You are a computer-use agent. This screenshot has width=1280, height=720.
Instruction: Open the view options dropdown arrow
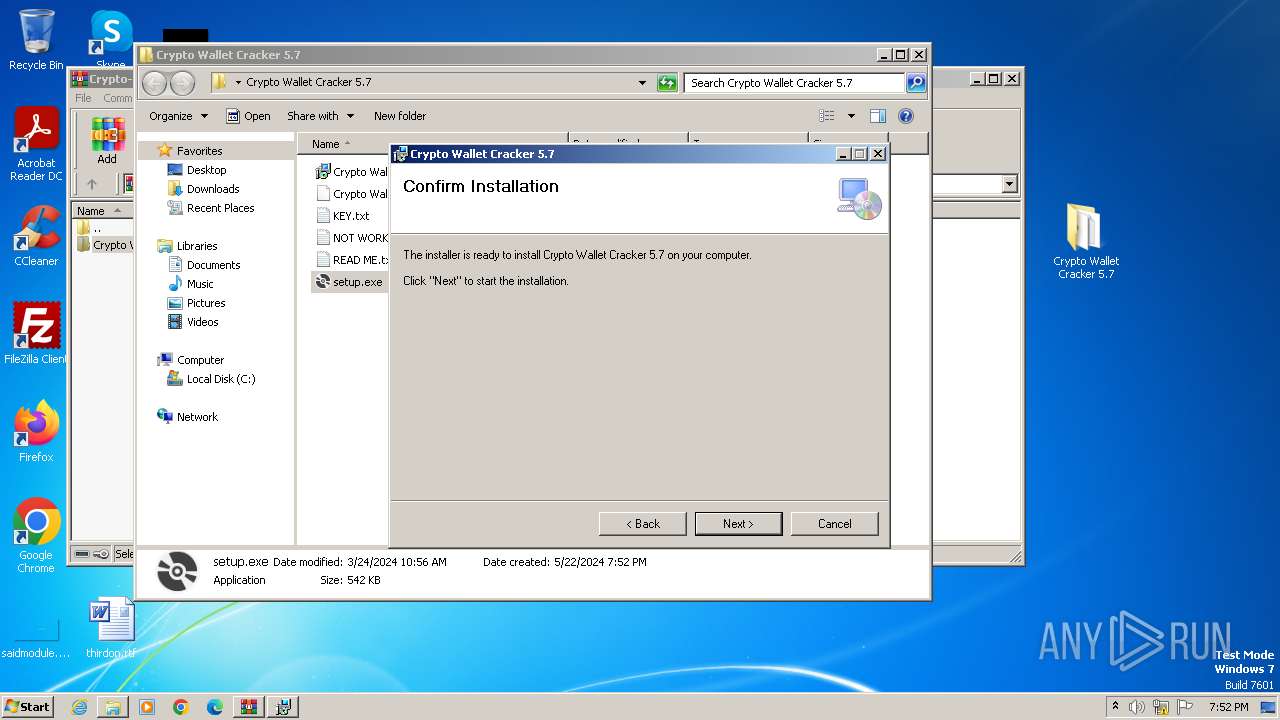851,116
